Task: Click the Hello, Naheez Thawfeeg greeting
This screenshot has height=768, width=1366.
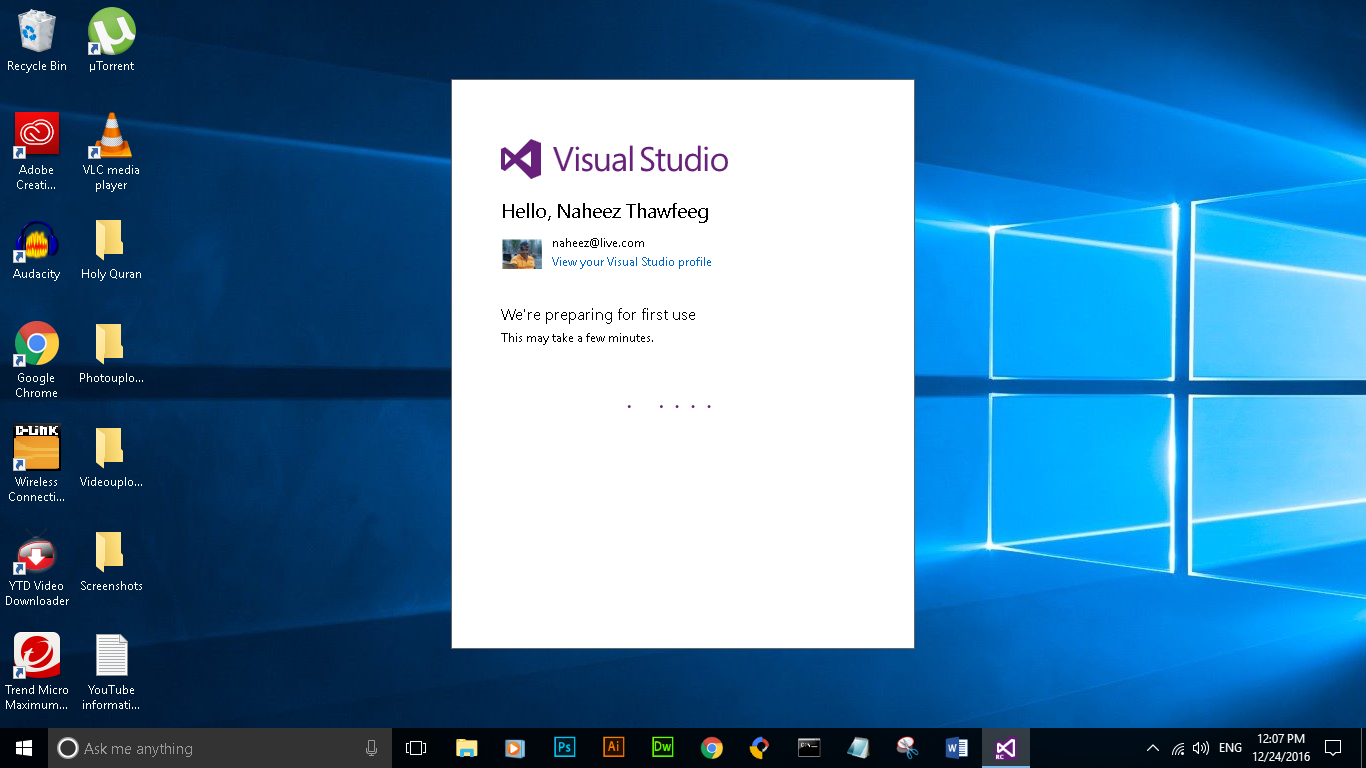Action: [605, 211]
